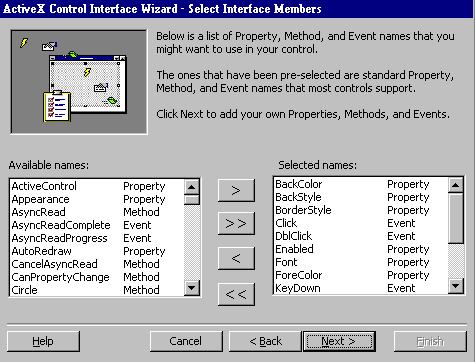Remove selected name with < button

click(x=236, y=258)
